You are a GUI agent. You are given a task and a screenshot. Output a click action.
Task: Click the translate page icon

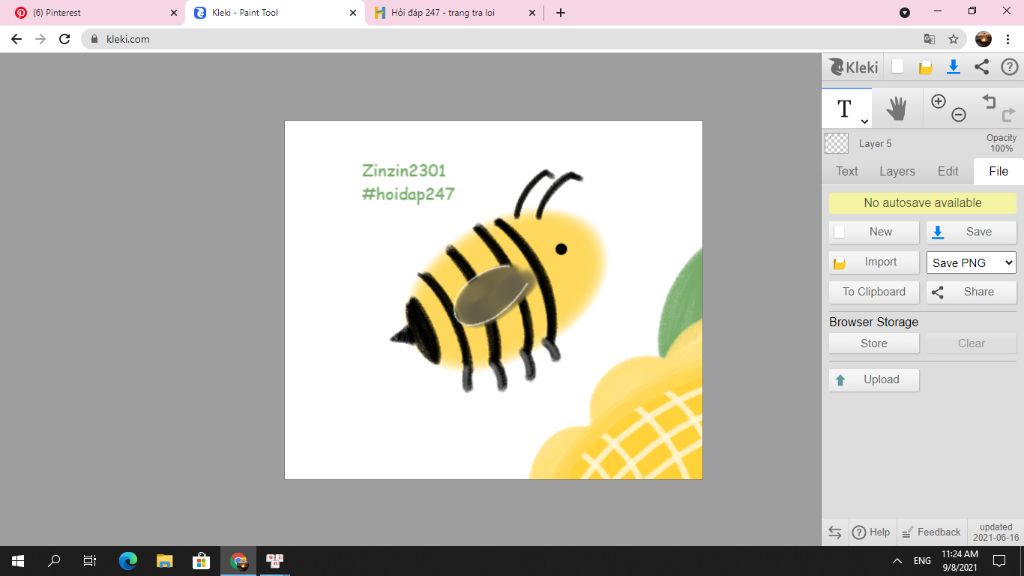[929, 39]
